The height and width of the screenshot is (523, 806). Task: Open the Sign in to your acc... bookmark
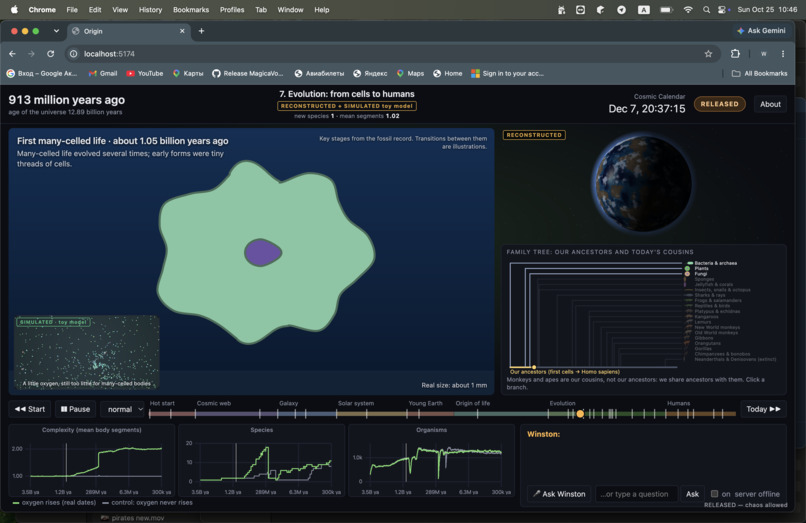pos(507,74)
